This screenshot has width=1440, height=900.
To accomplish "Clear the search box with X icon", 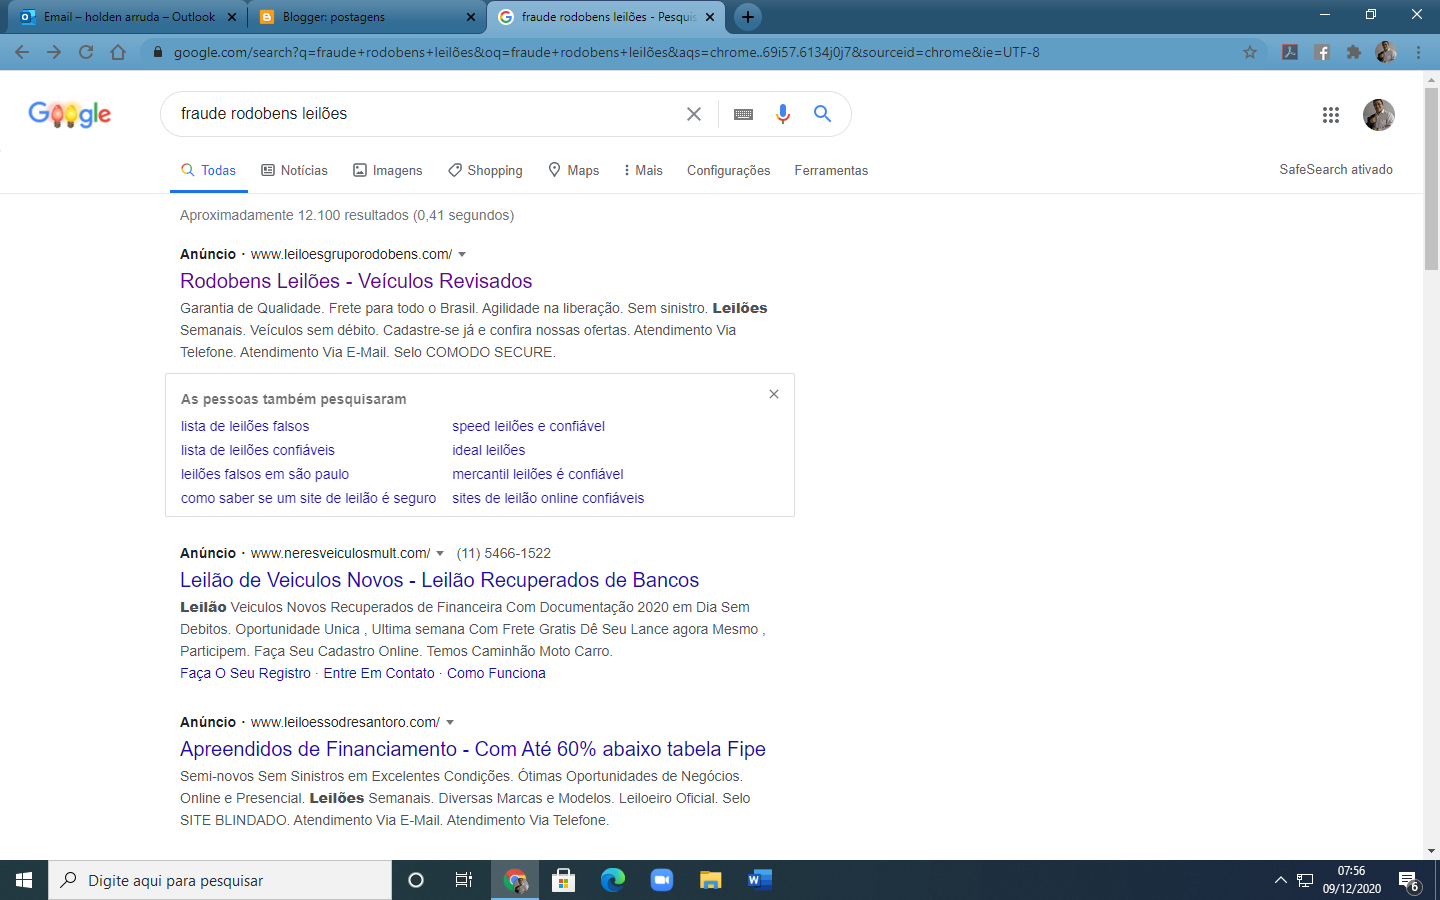I will 694,114.
